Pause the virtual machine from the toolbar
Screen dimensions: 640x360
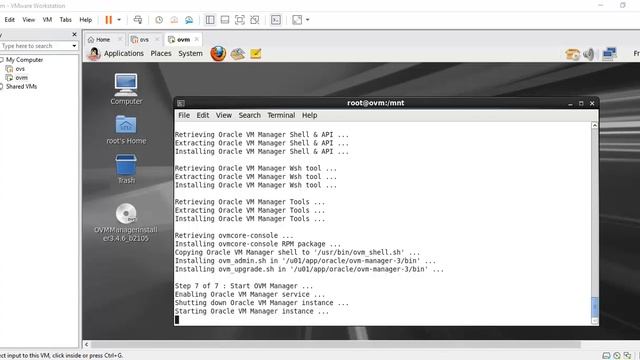pos(109,20)
